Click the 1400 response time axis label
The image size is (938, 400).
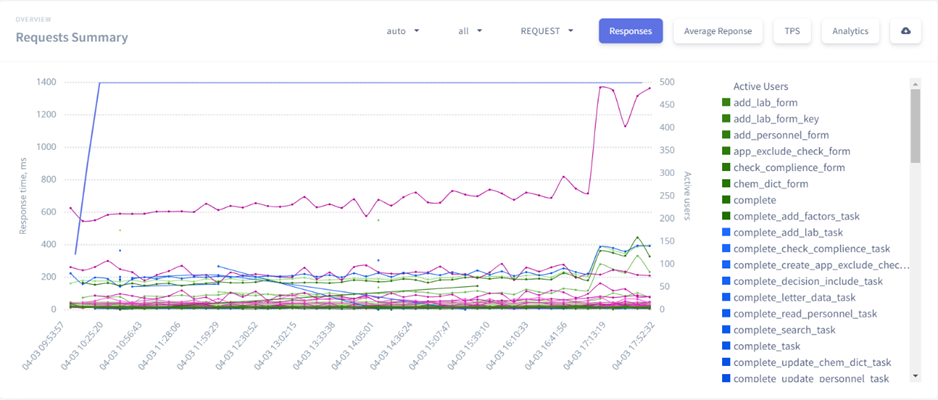click(45, 82)
